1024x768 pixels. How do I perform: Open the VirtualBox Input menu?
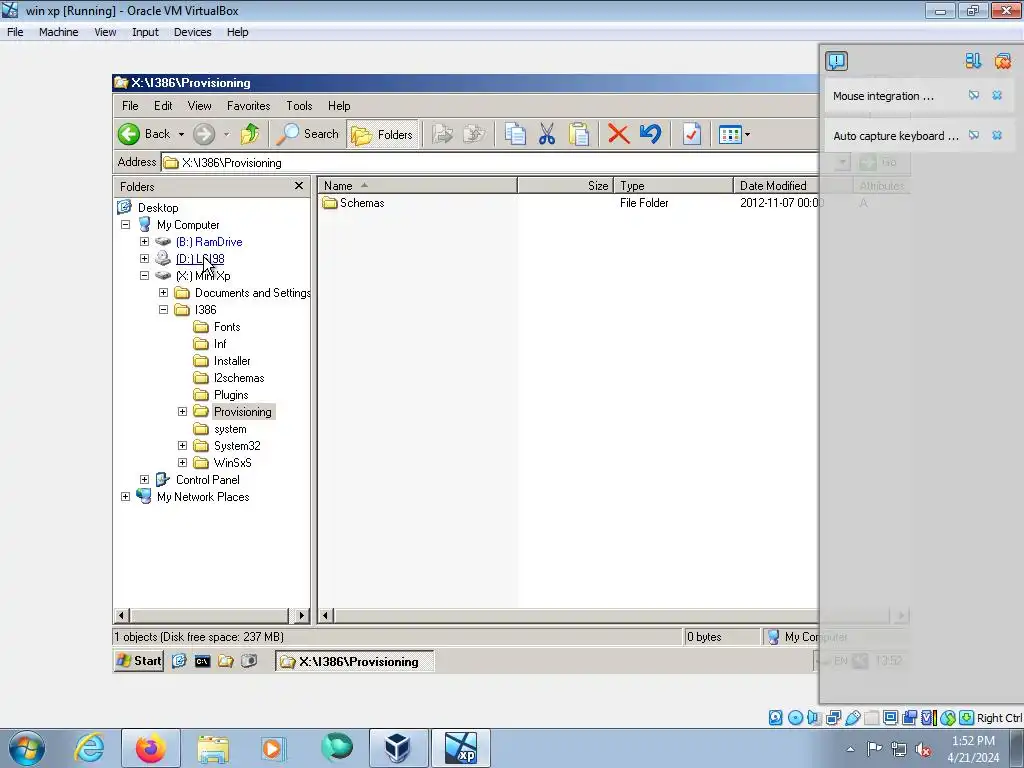tap(145, 32)
